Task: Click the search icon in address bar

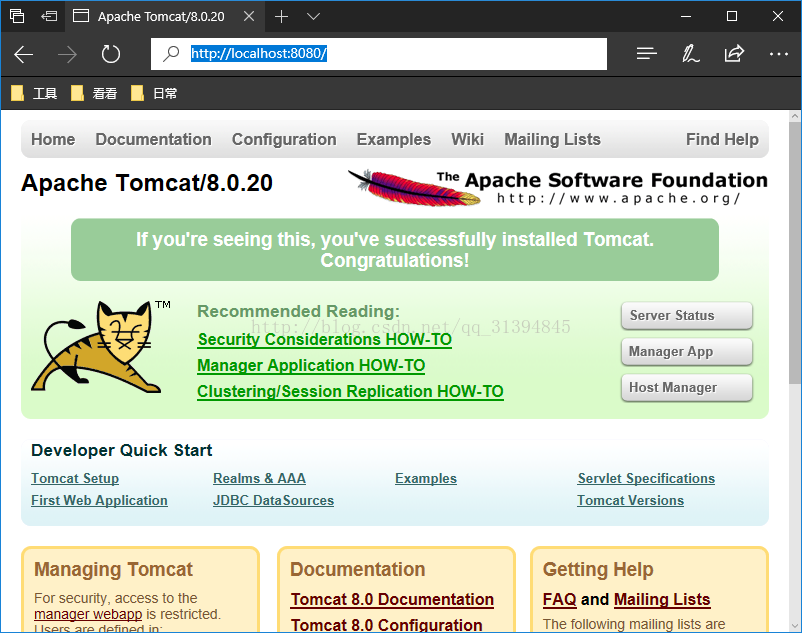Action: 171,54
